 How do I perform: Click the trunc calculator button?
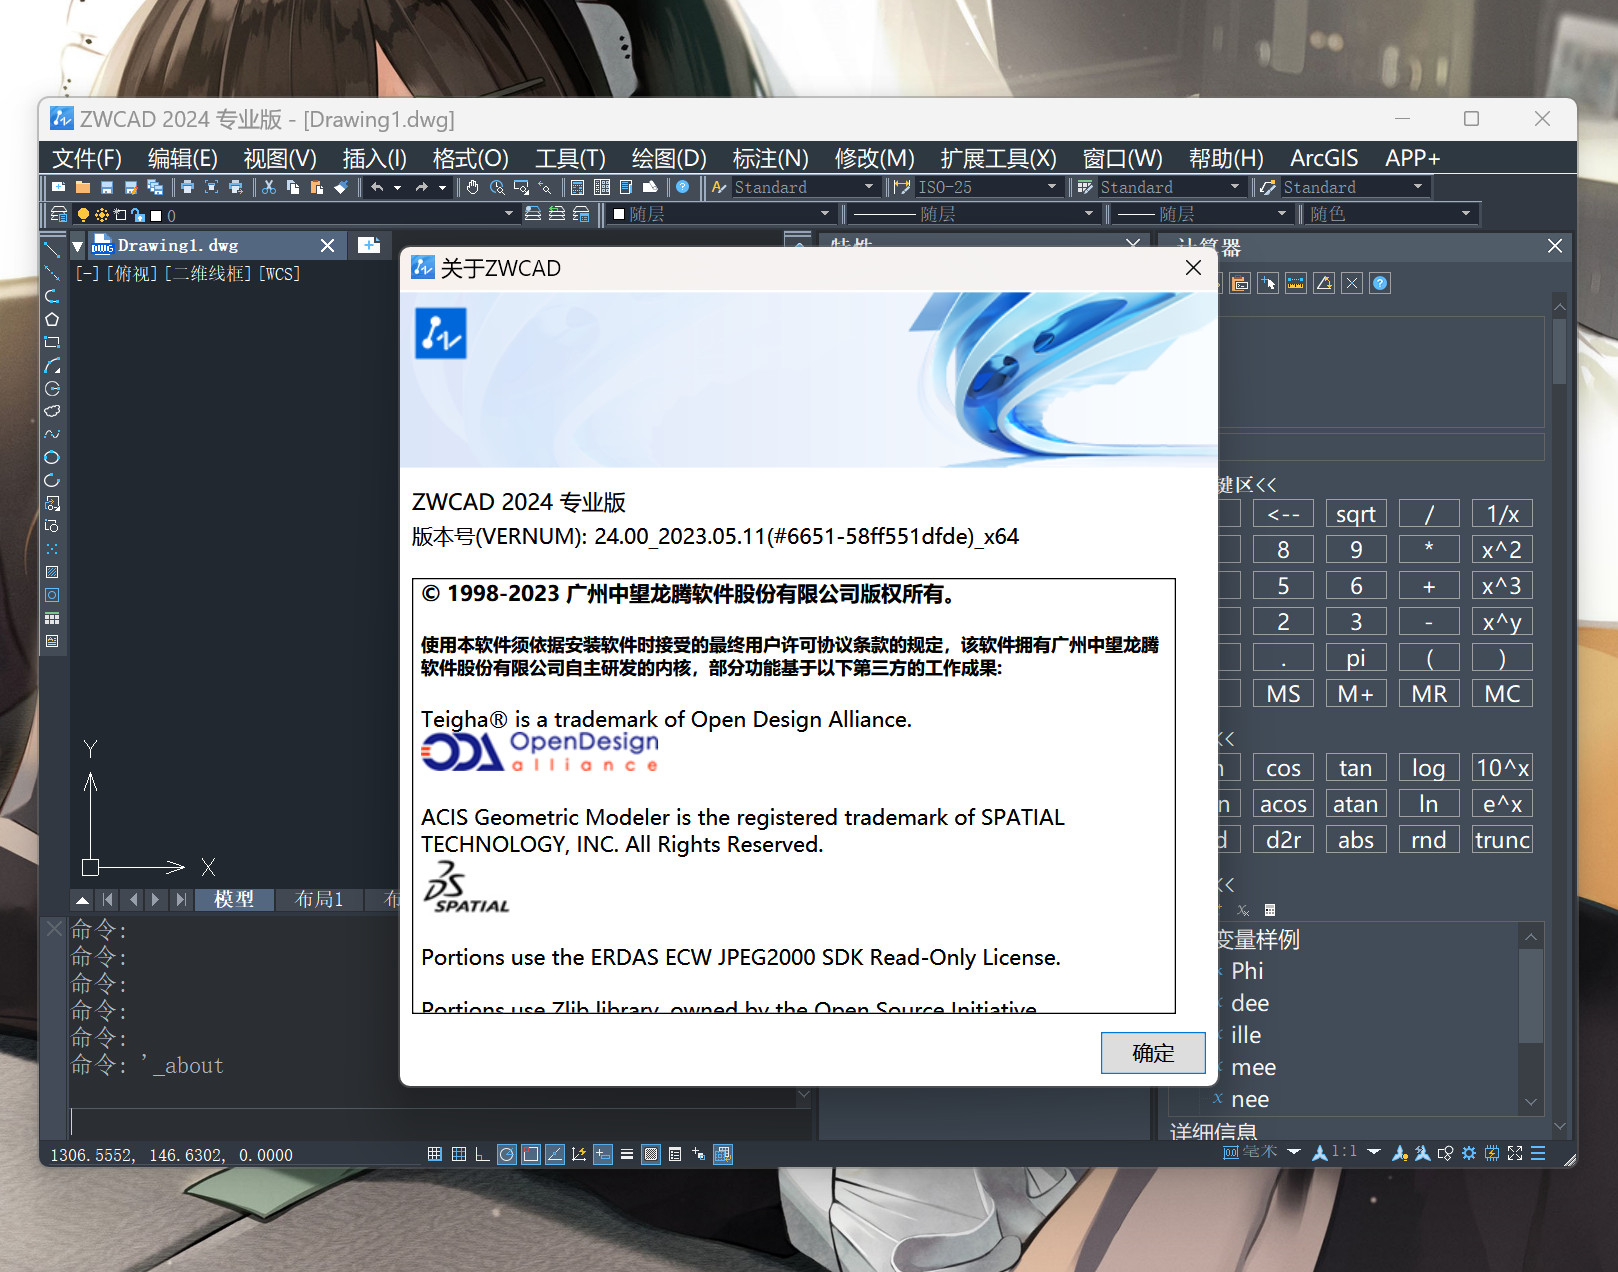1502,840
